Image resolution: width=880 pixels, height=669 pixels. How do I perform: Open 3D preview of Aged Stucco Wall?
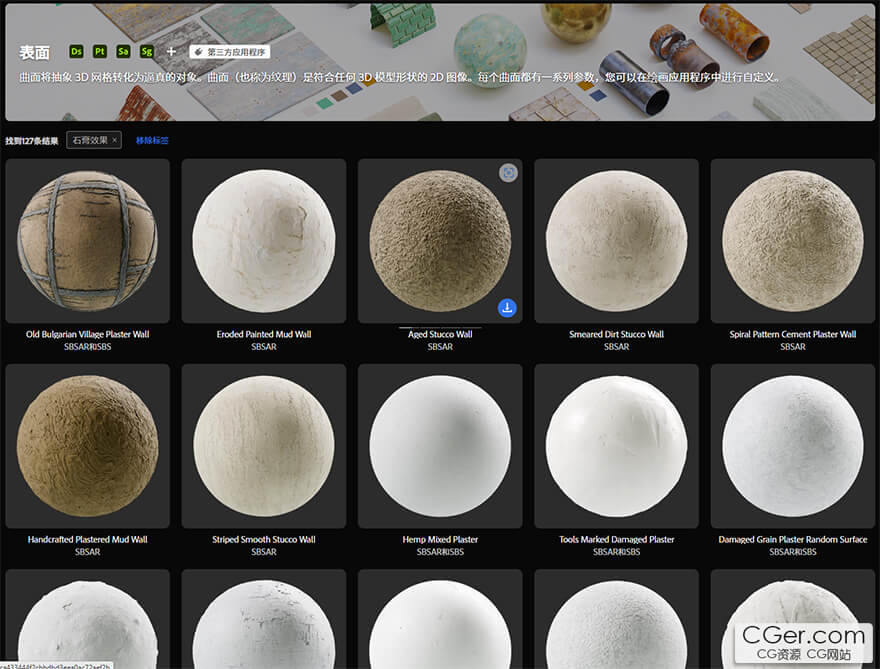click(x=508, y=173)
